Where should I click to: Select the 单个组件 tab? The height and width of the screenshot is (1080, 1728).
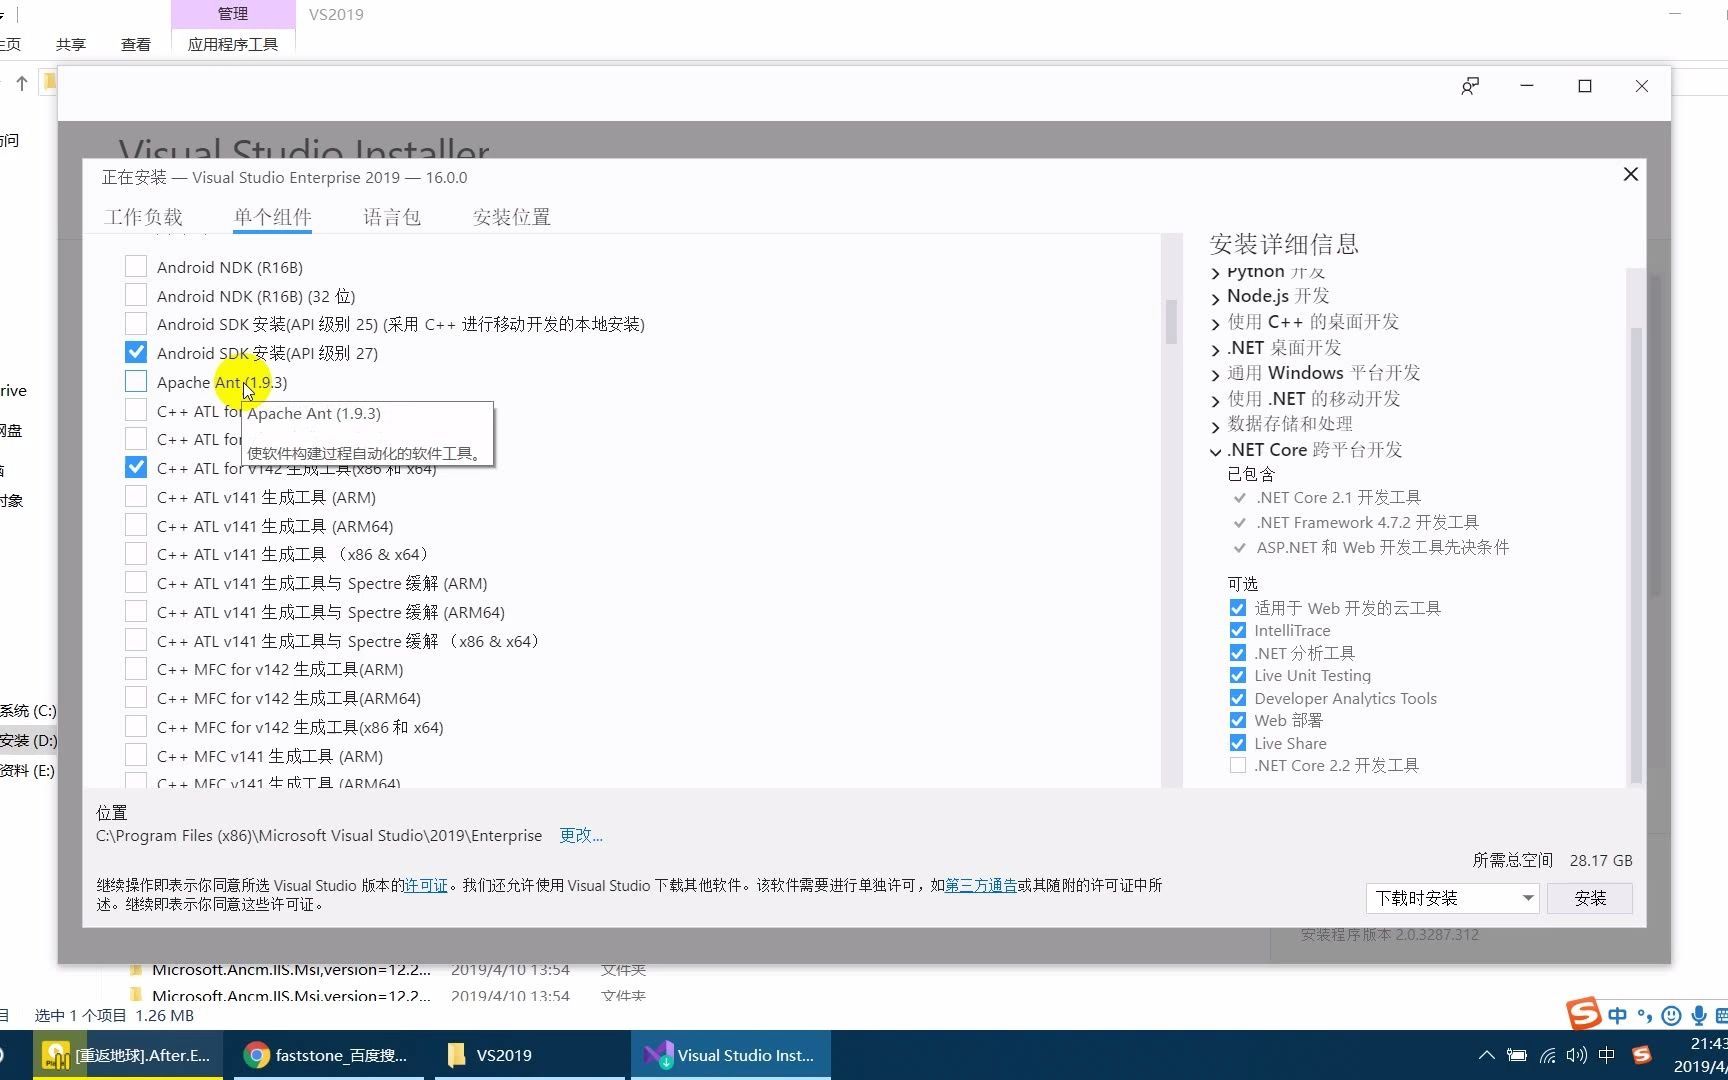point(272,217)
